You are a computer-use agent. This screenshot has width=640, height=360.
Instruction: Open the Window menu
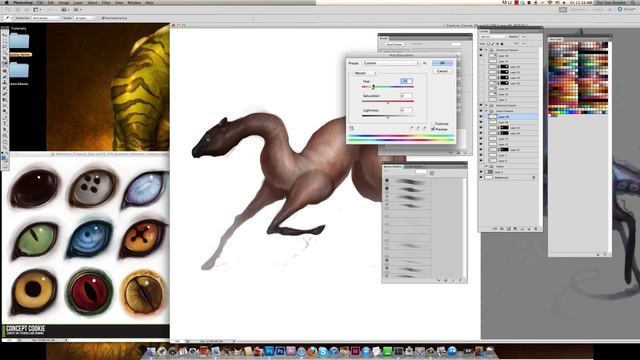coord(134,3)
